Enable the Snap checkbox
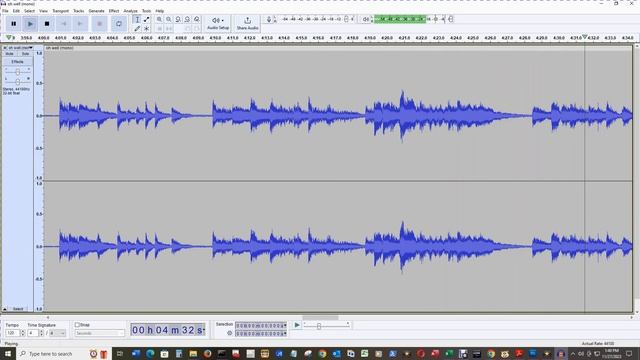This screenshot has width=640, height=360. pos(77,325)
